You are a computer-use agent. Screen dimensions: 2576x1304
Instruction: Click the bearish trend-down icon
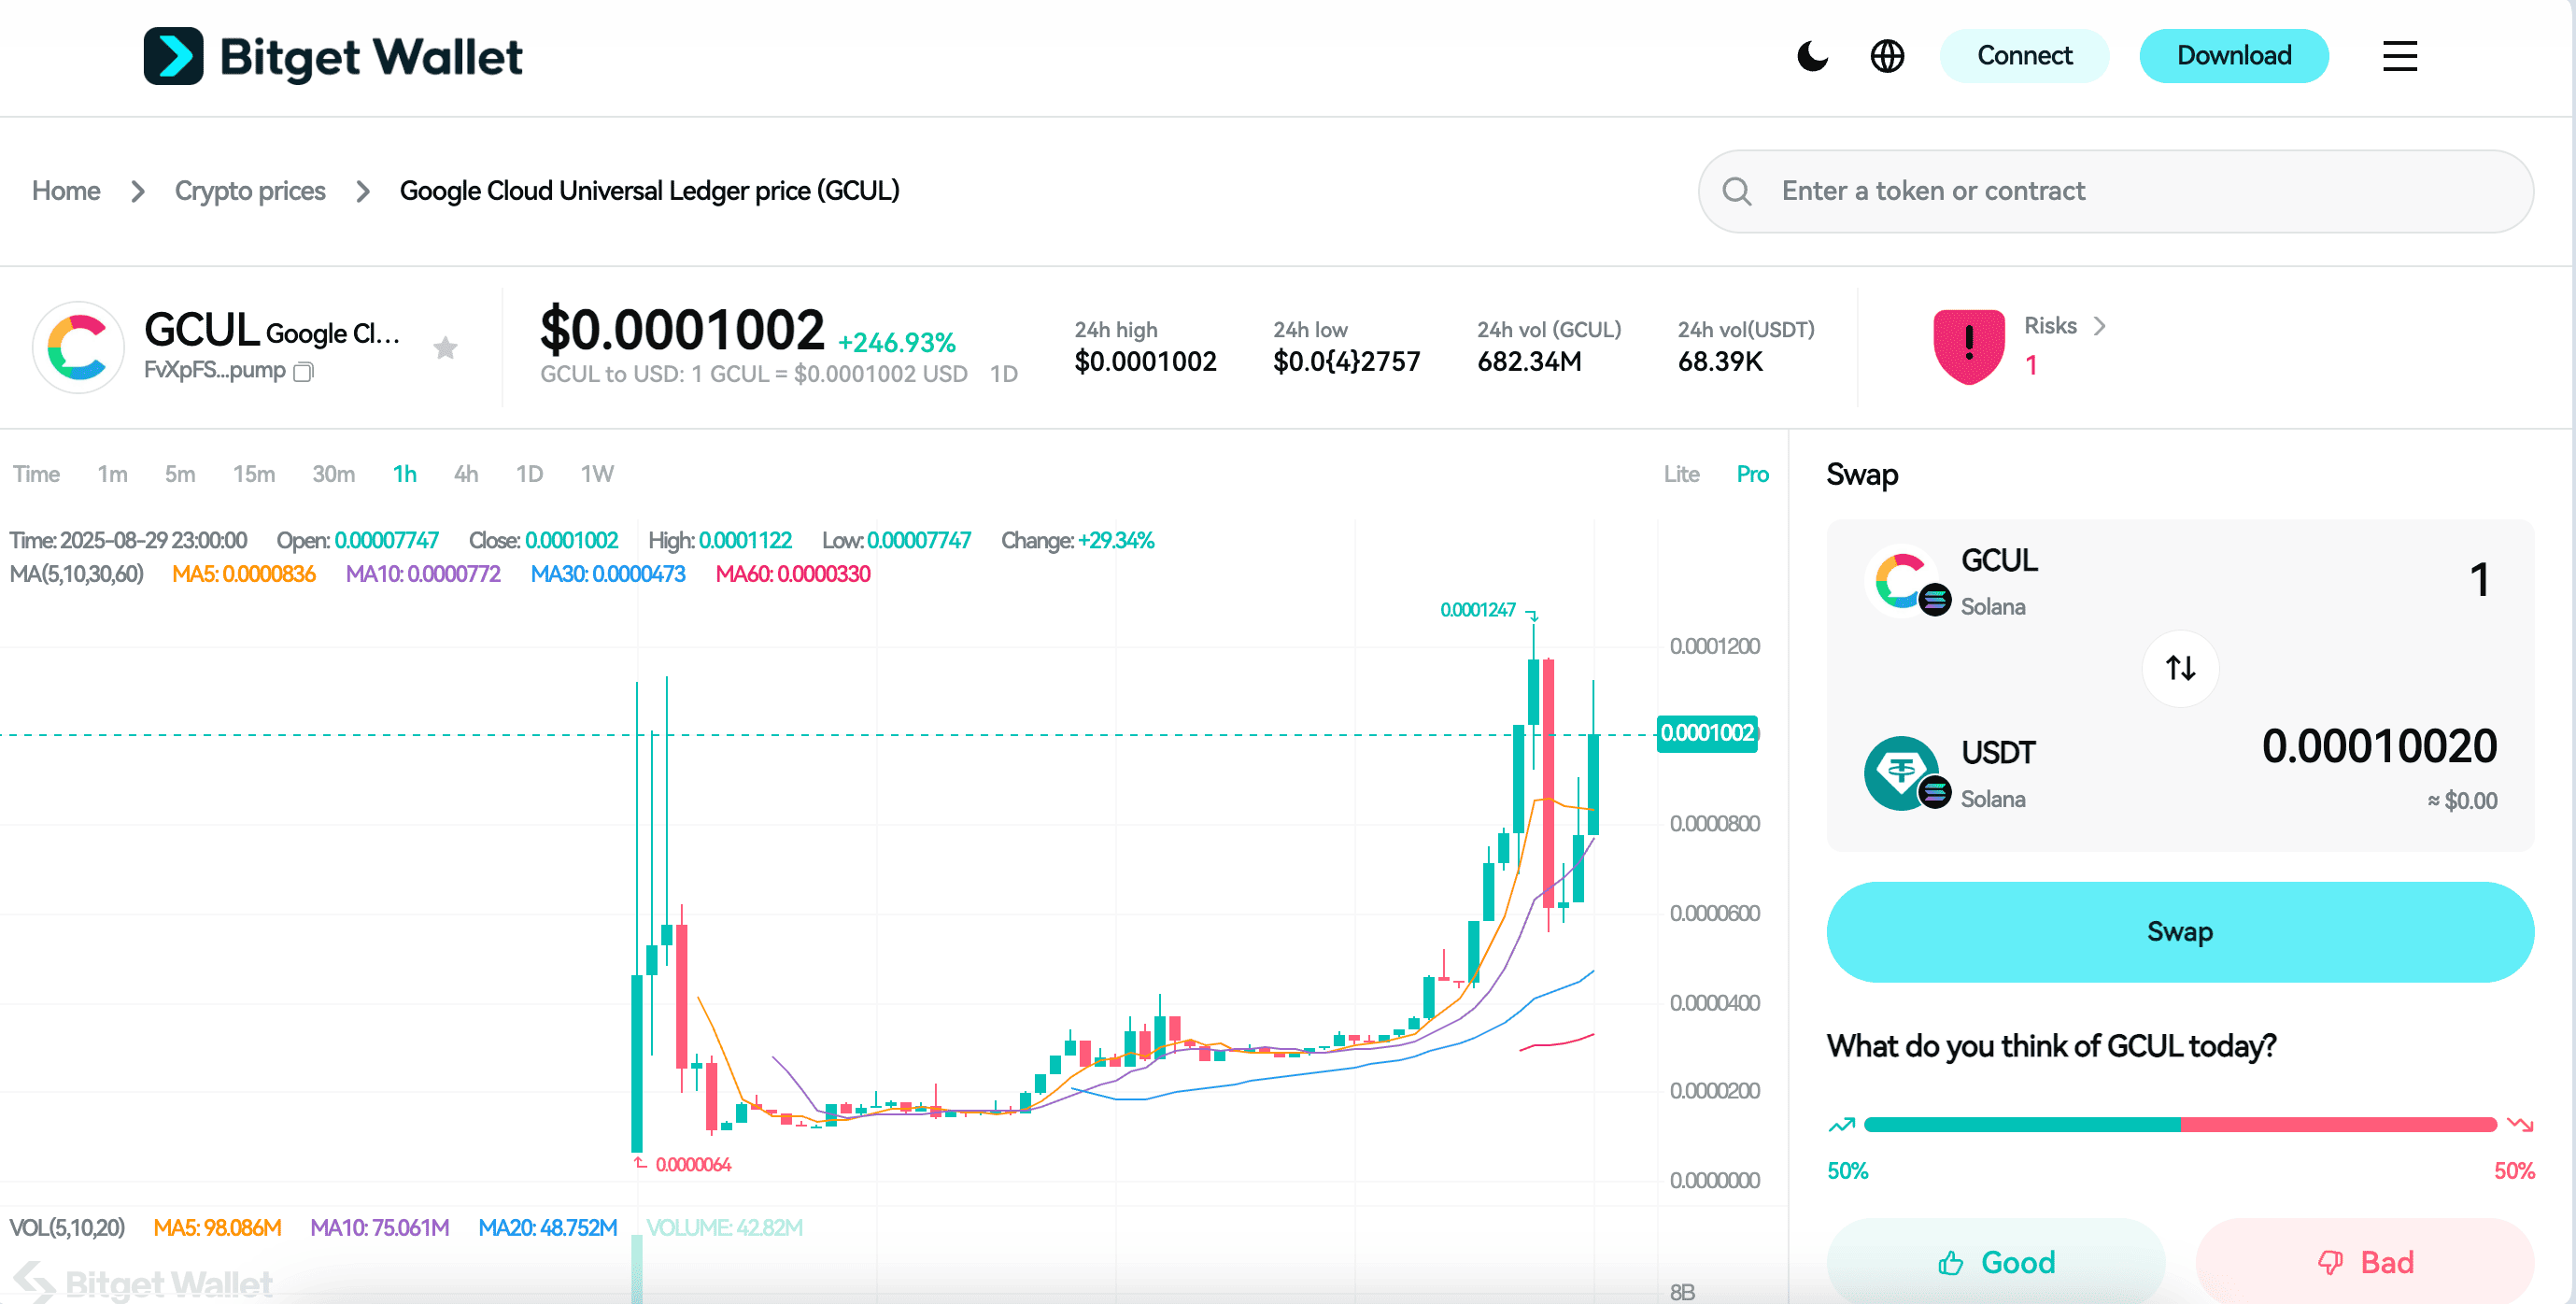[2520, 1125]
